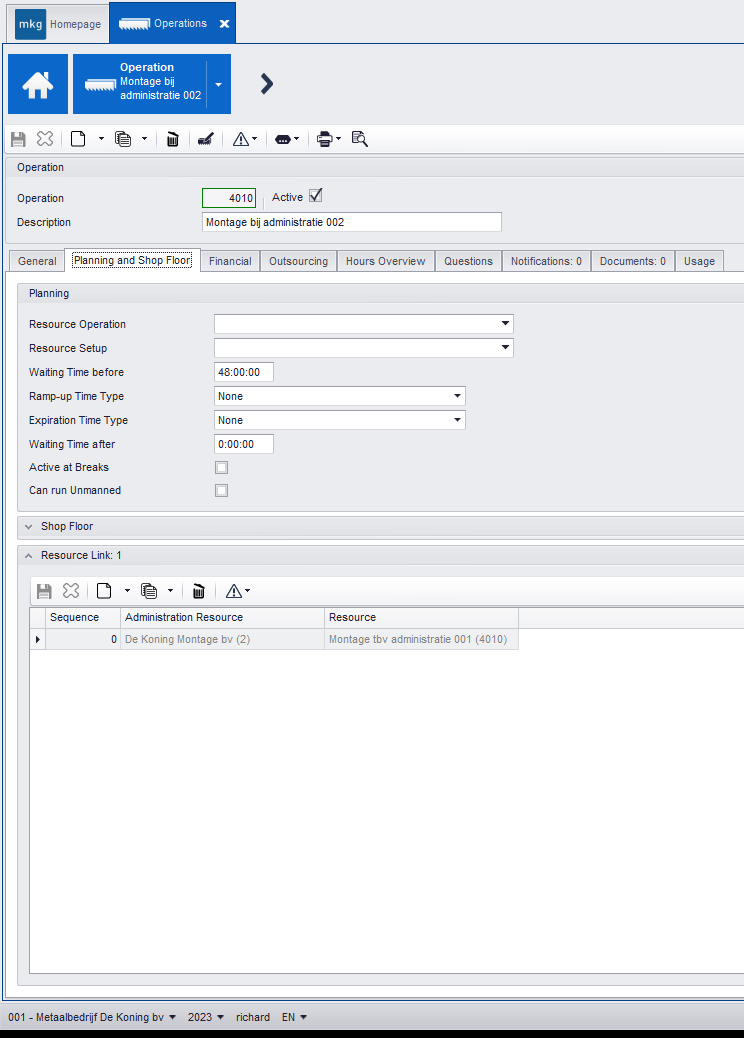The width and height of the screenshot is (744, 1038).
Task: Open the New record dropdown arrow in main toolbar
Action: [x=101, y=139]
